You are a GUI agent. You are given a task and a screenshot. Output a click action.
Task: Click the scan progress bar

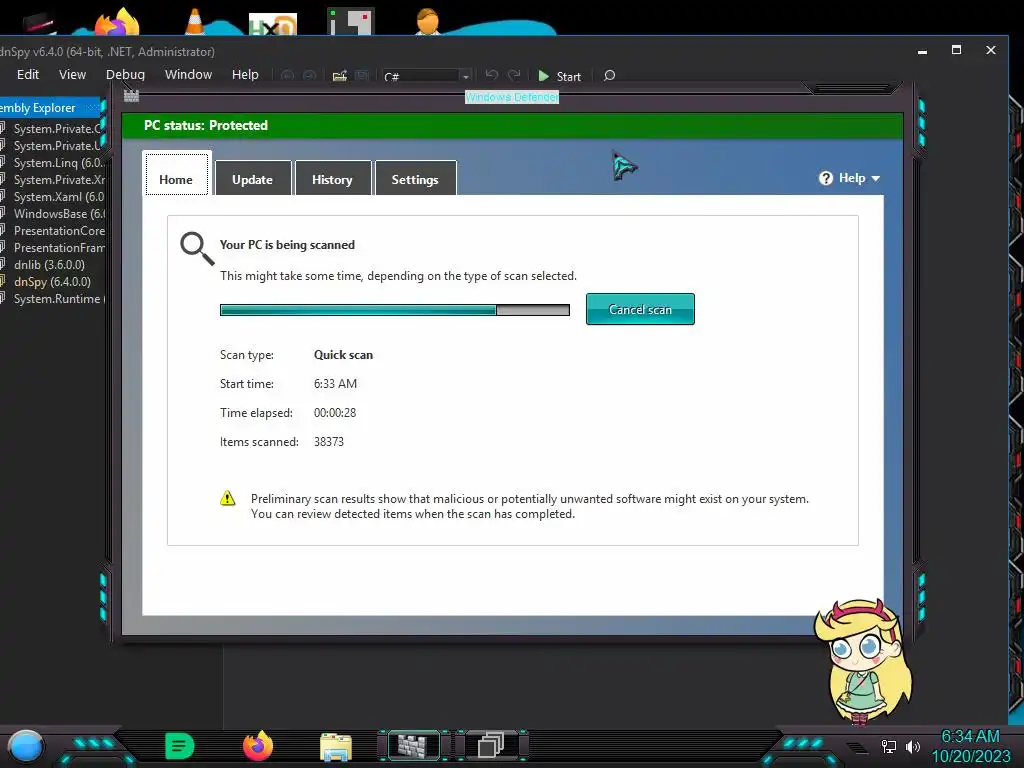point(394,310)
